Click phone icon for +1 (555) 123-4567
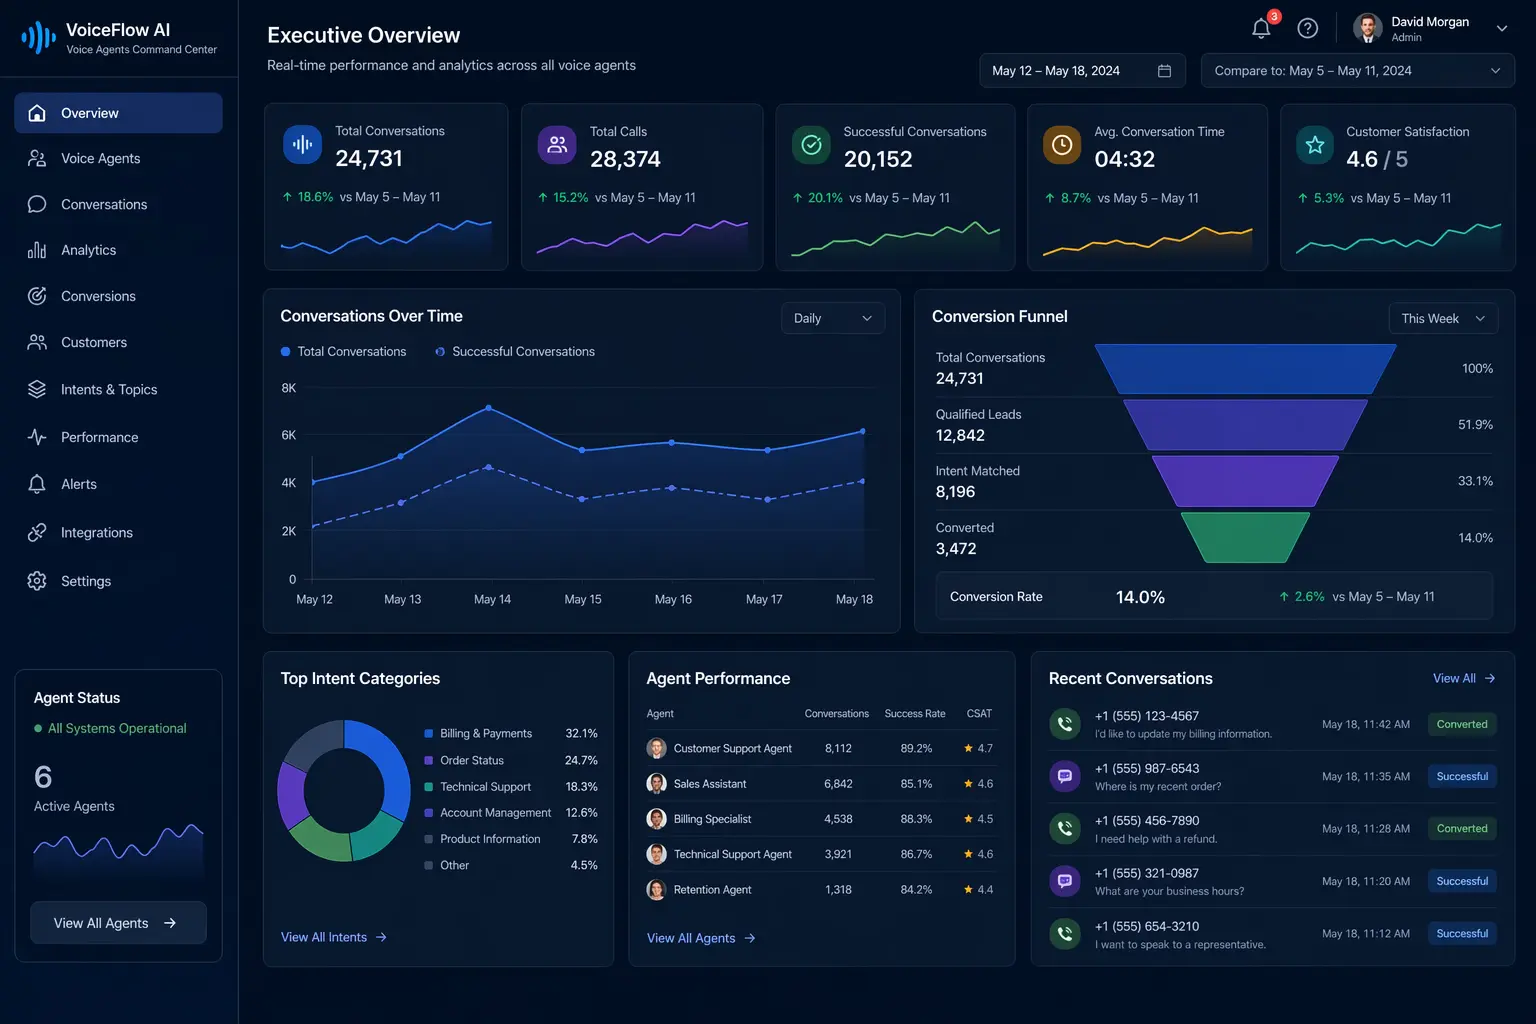Screen dimensions: 1536x1024 (x=1065, y=724)
